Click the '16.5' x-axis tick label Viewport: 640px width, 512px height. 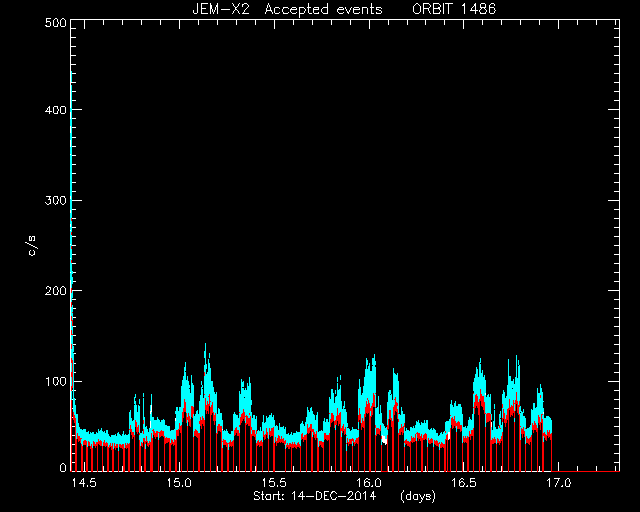tap(463, 483)
